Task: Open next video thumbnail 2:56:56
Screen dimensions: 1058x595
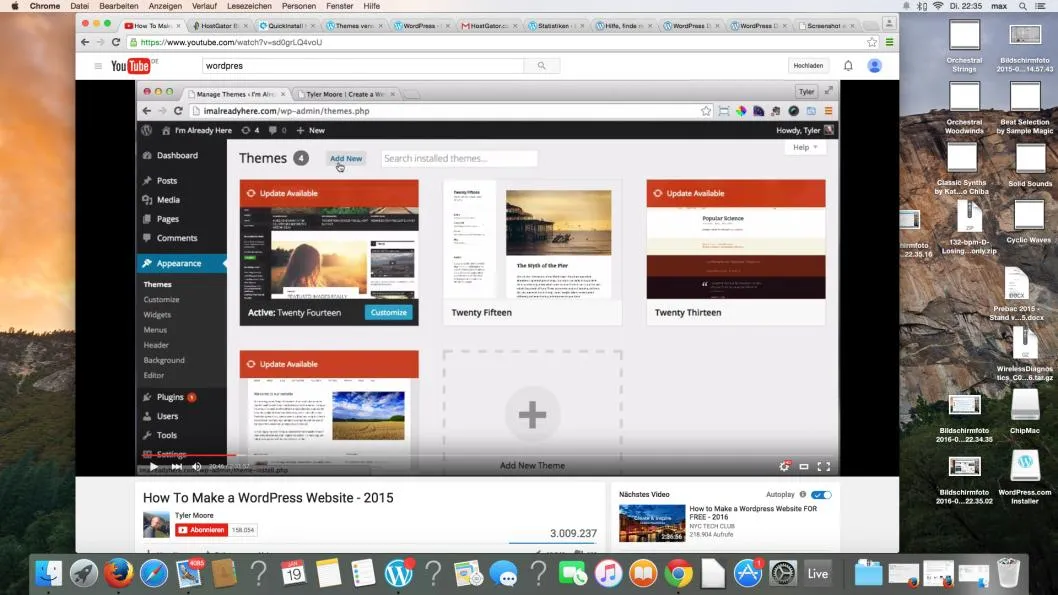Action: [652, 523]
